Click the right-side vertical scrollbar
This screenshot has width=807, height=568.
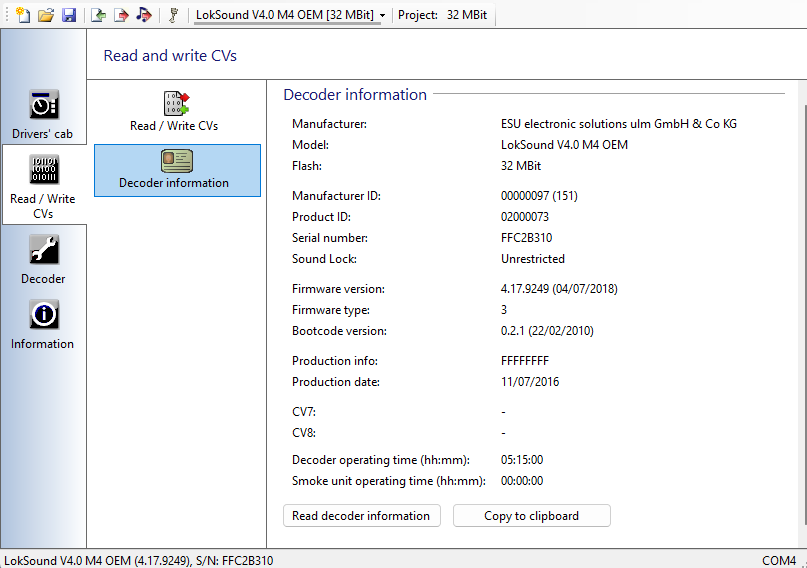(x=803, y=314)
